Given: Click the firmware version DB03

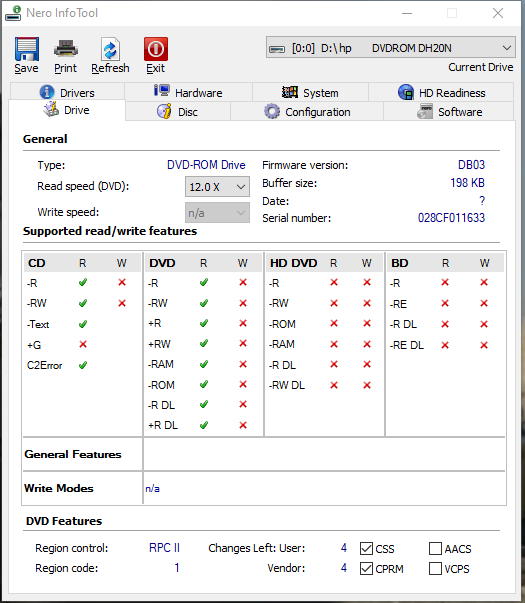Looking at the screenshot, I should tap(472, 165).
